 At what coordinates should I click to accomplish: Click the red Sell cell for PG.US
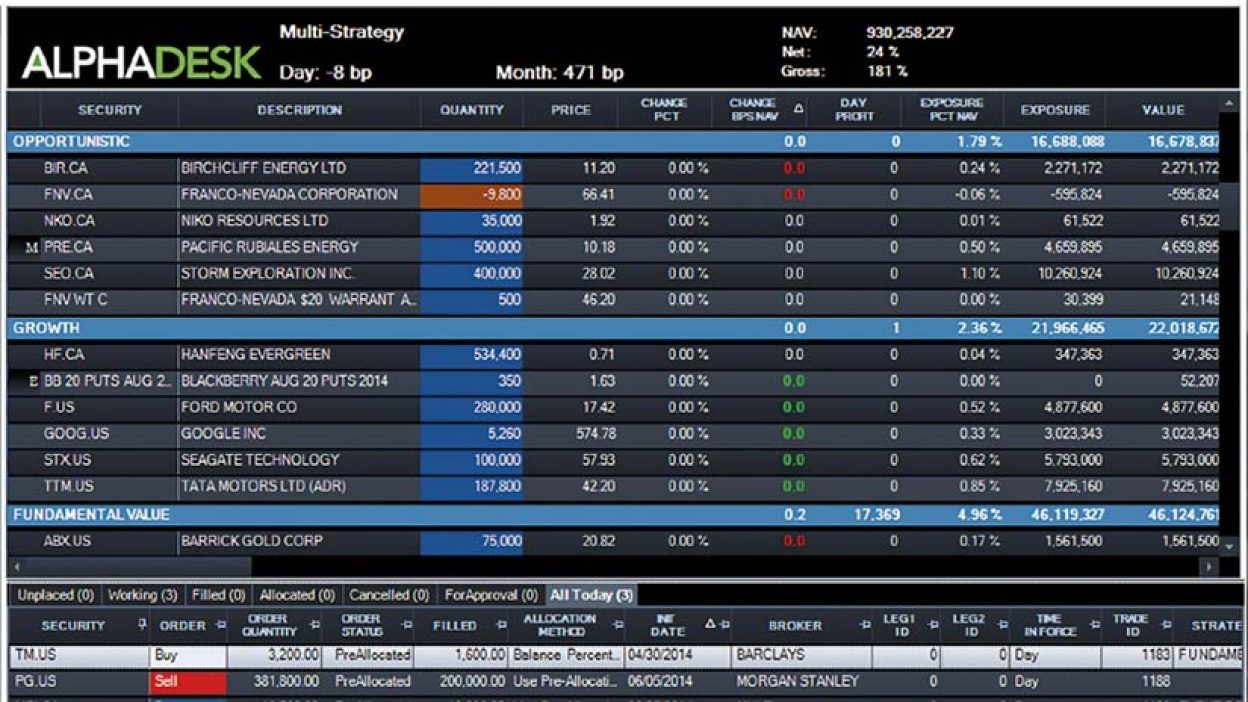coord(188,681)
